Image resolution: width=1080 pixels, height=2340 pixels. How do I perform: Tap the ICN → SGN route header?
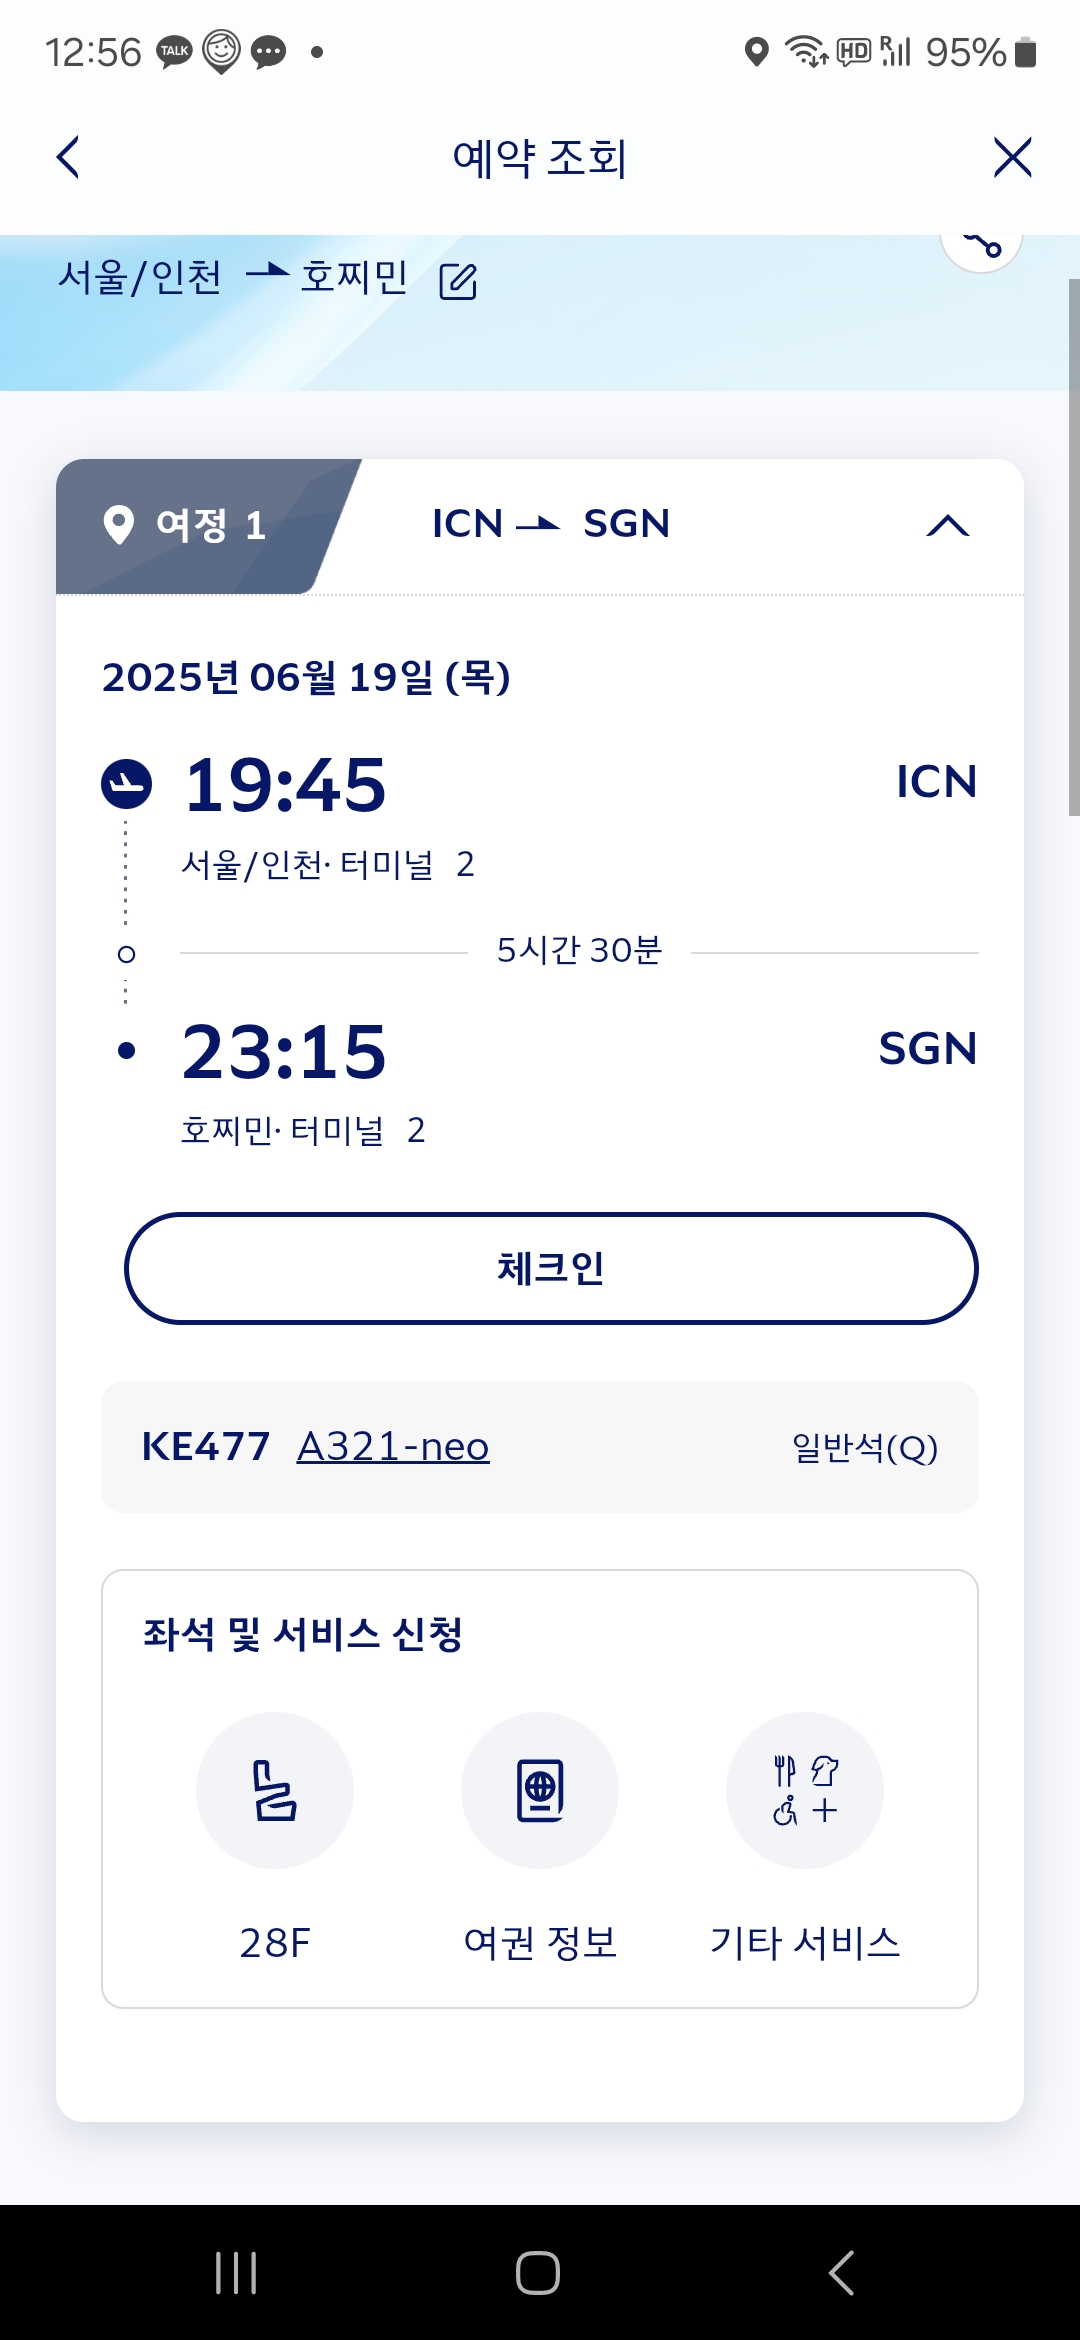(x=551, y=524)
